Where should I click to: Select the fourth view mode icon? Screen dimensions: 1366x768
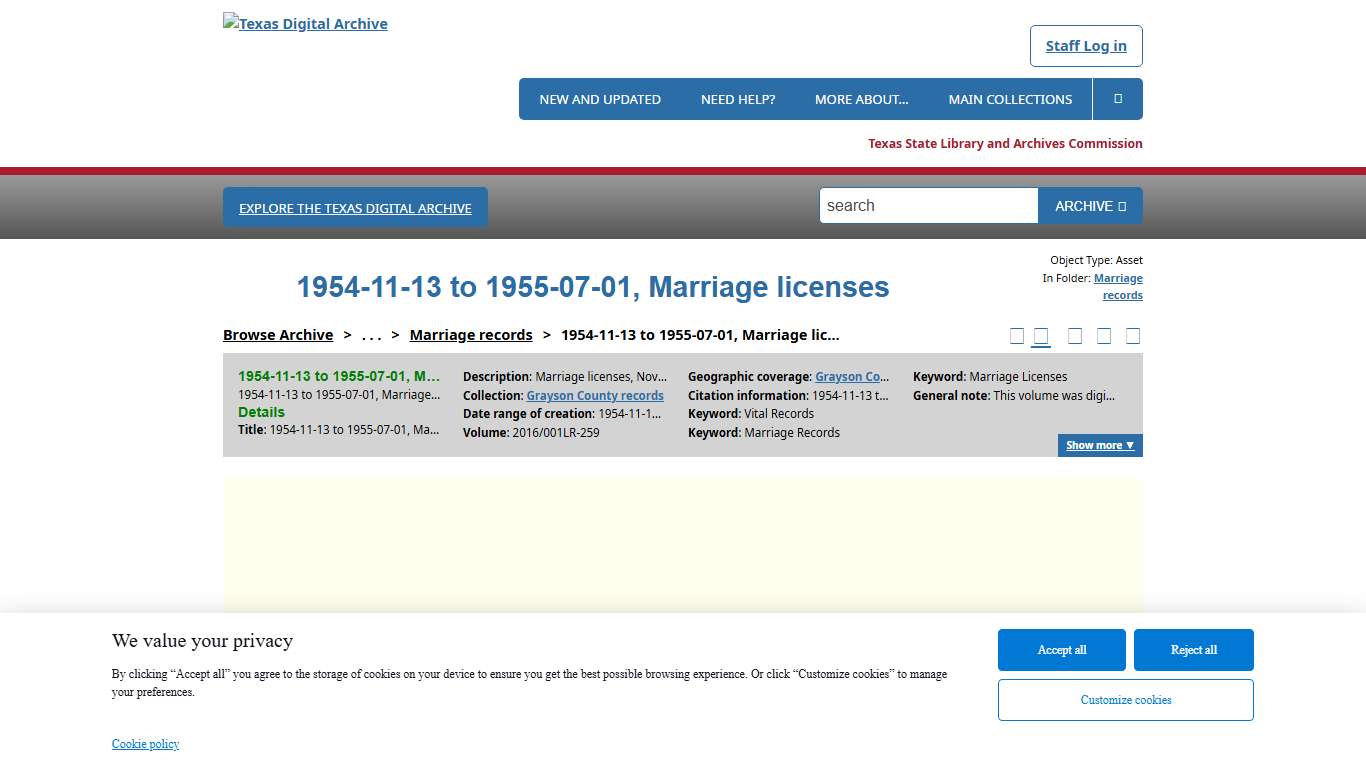(x=1104, y=335)
